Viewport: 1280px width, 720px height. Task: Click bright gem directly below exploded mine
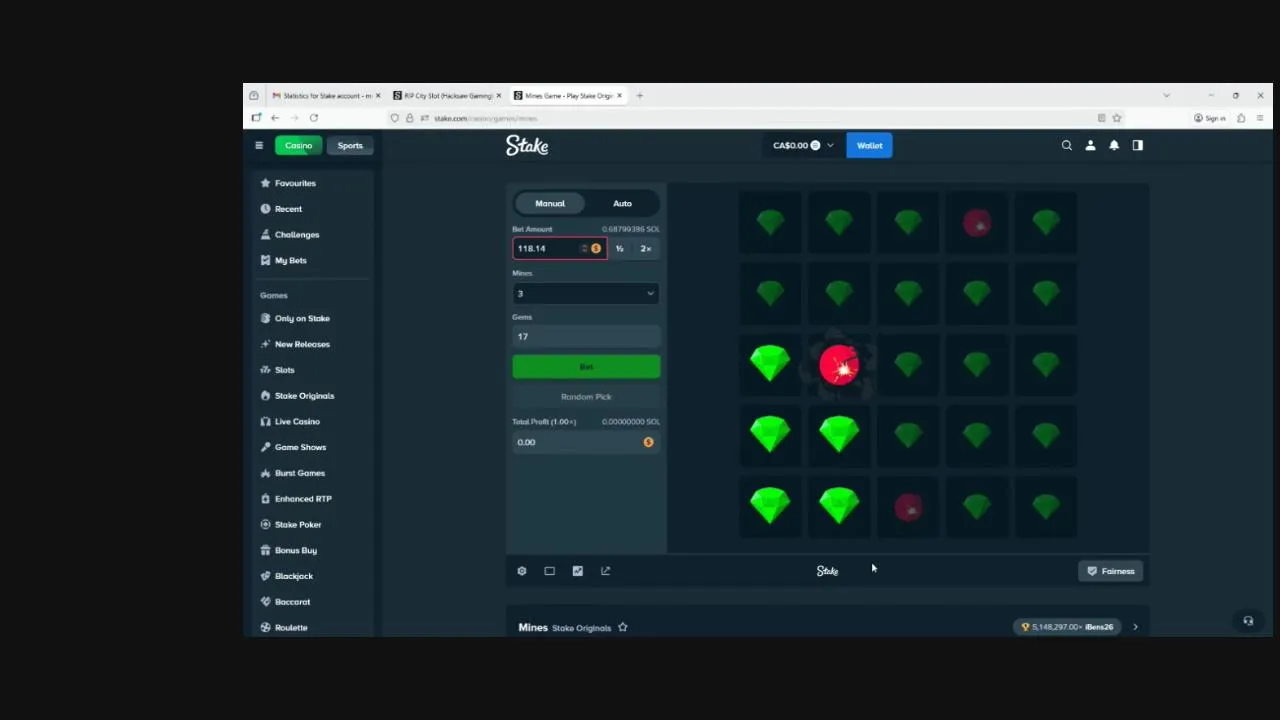click(x=839, y=436)
